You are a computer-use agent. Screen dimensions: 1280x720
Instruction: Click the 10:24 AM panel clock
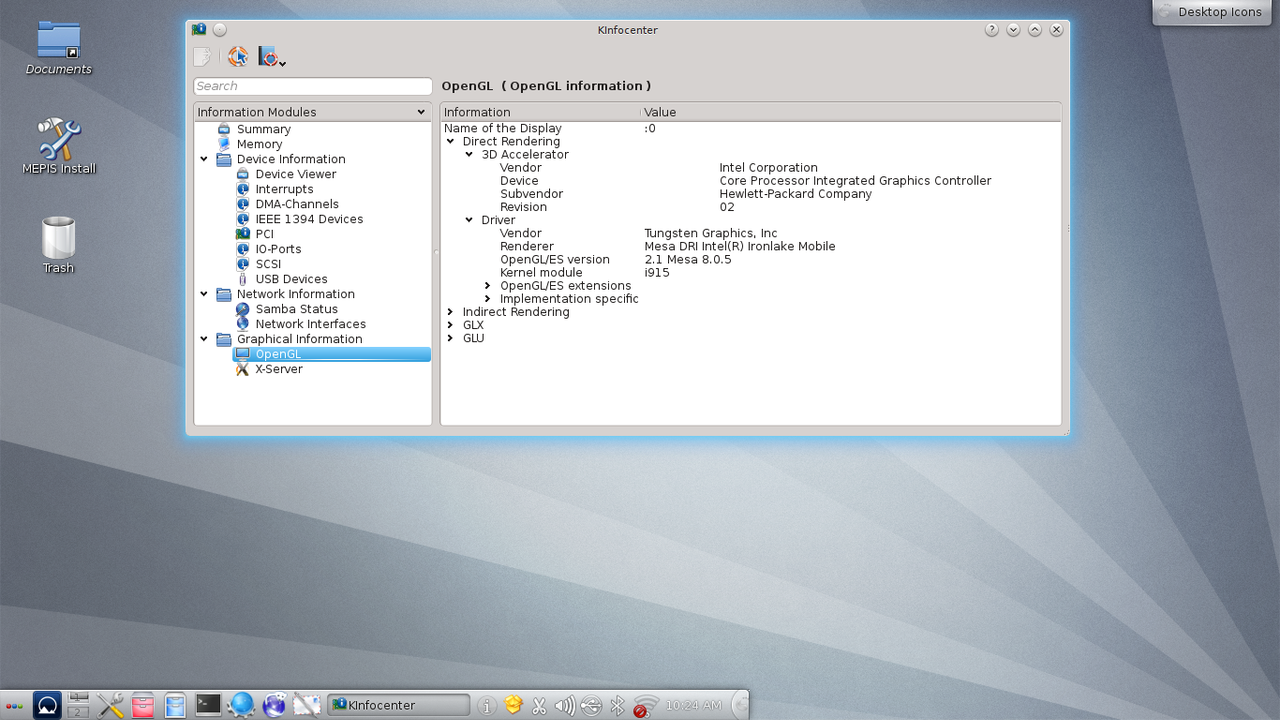693,705
